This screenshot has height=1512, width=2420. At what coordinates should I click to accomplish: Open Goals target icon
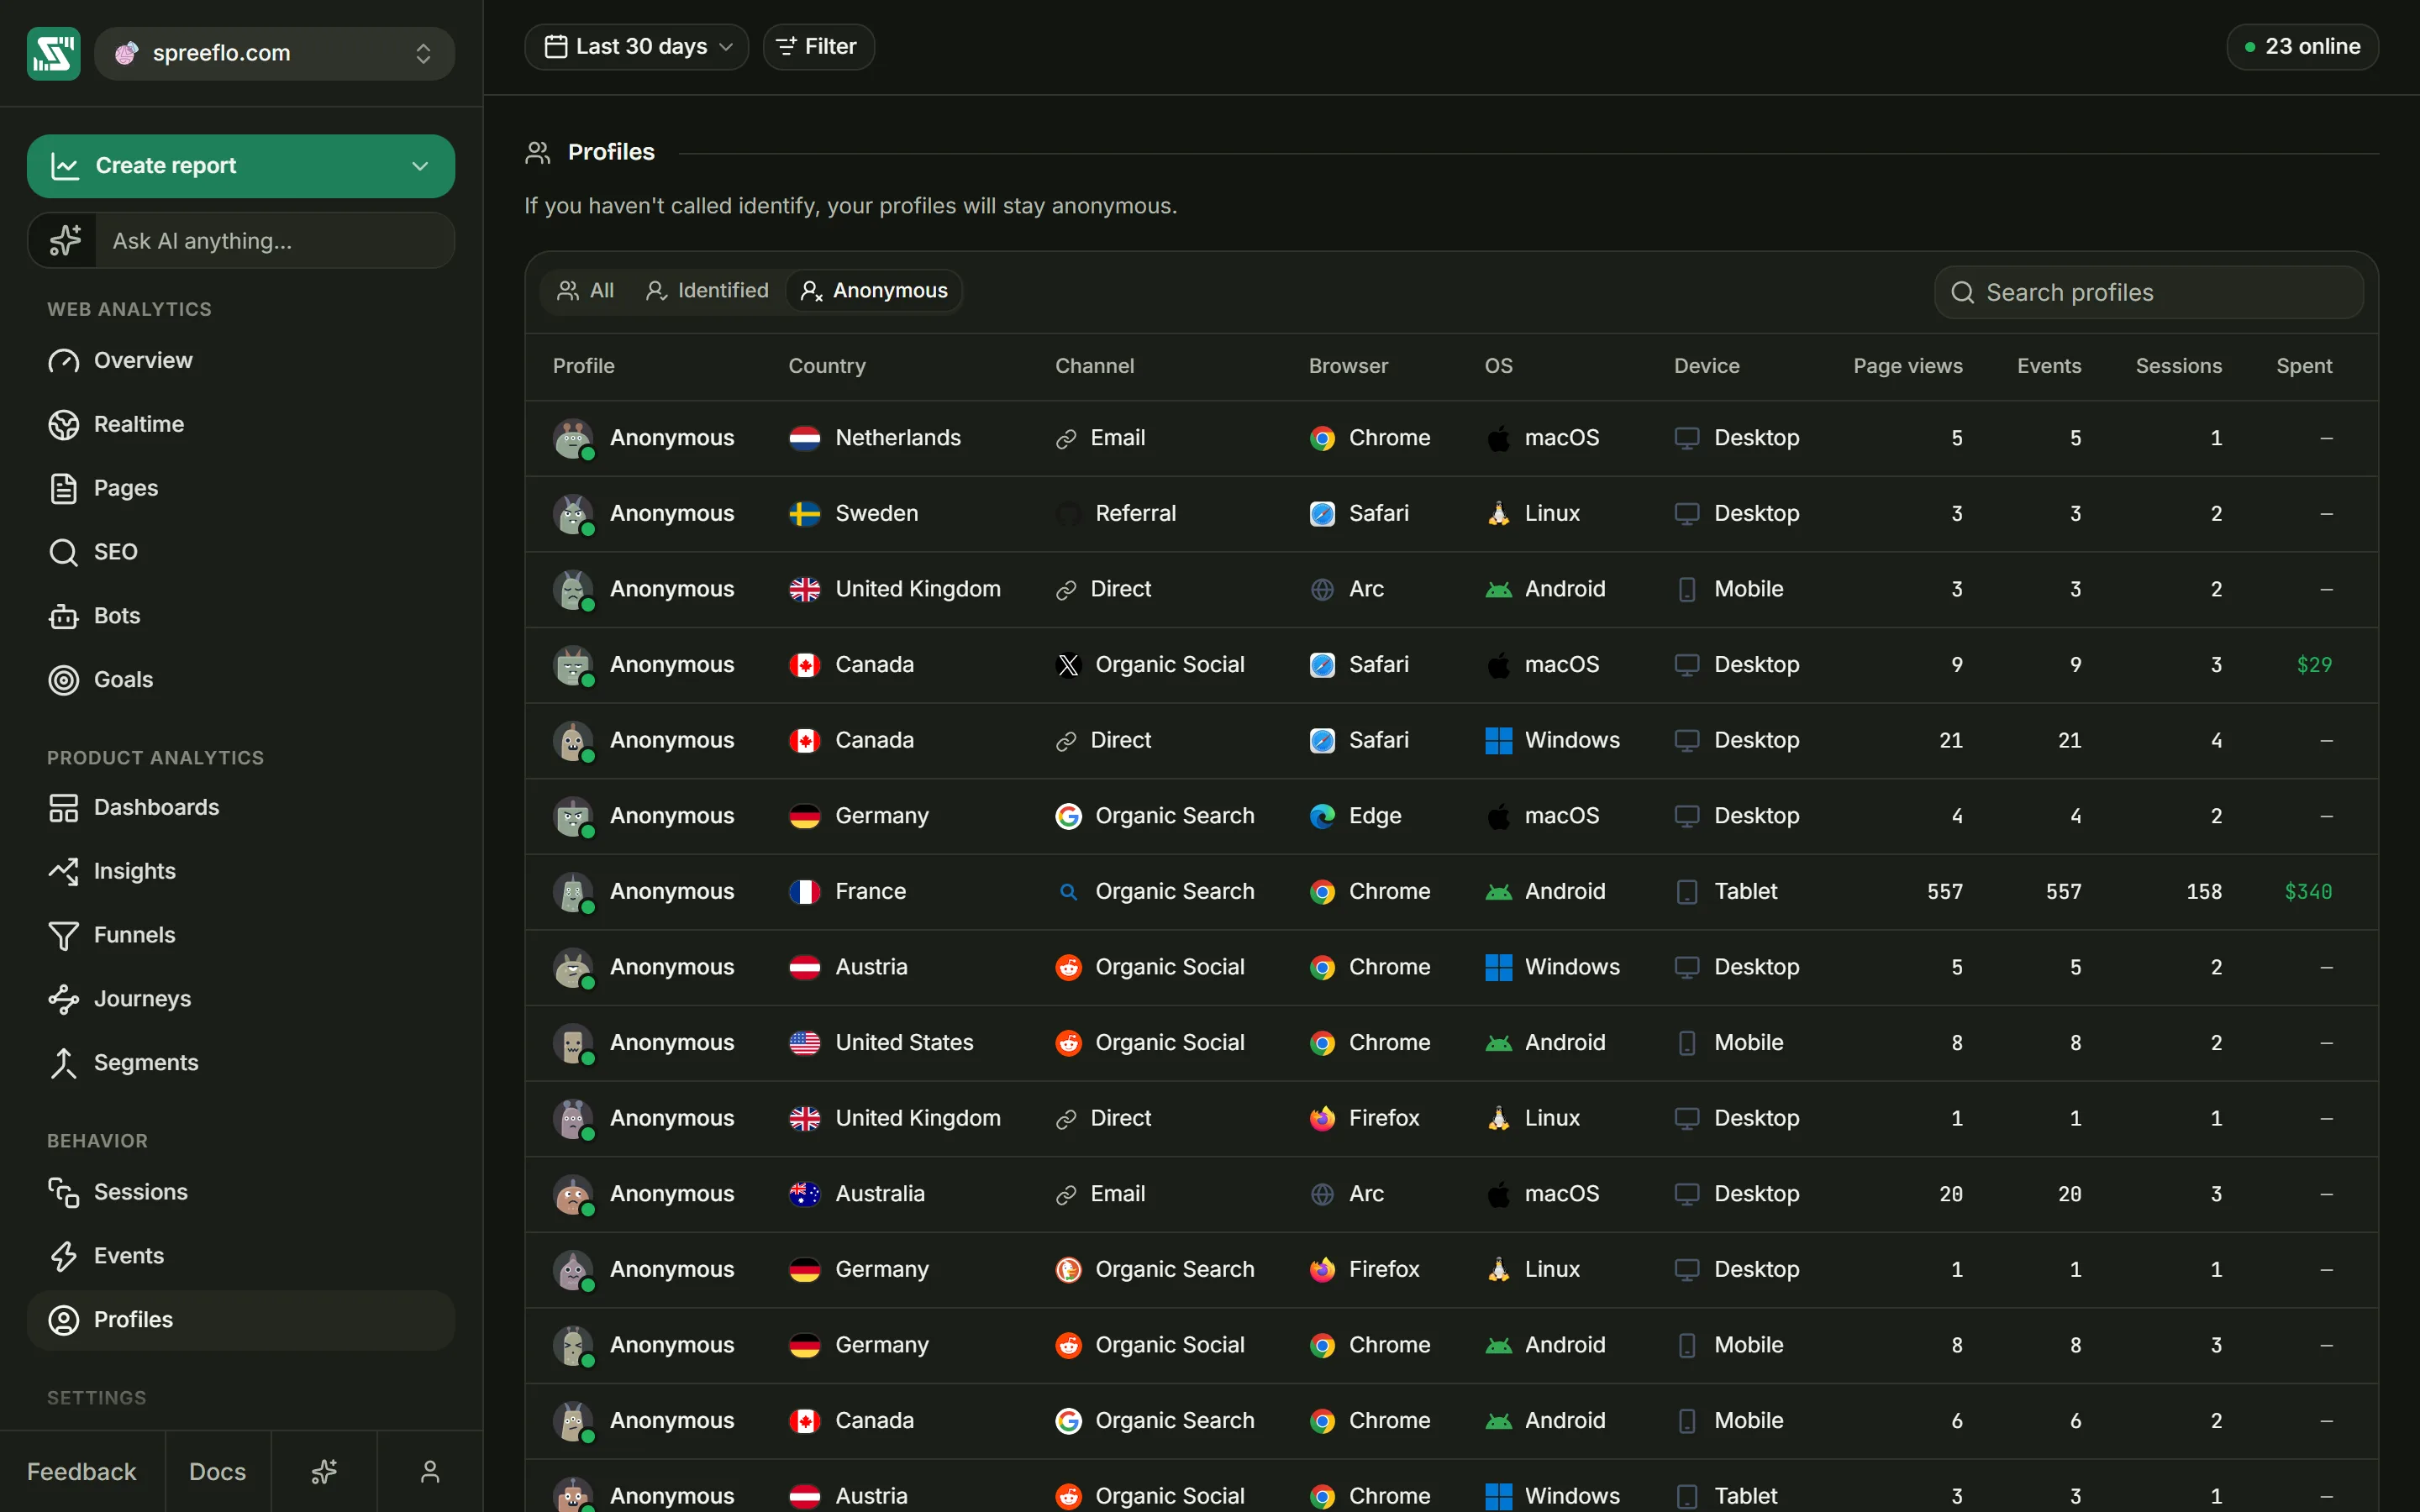64,680
